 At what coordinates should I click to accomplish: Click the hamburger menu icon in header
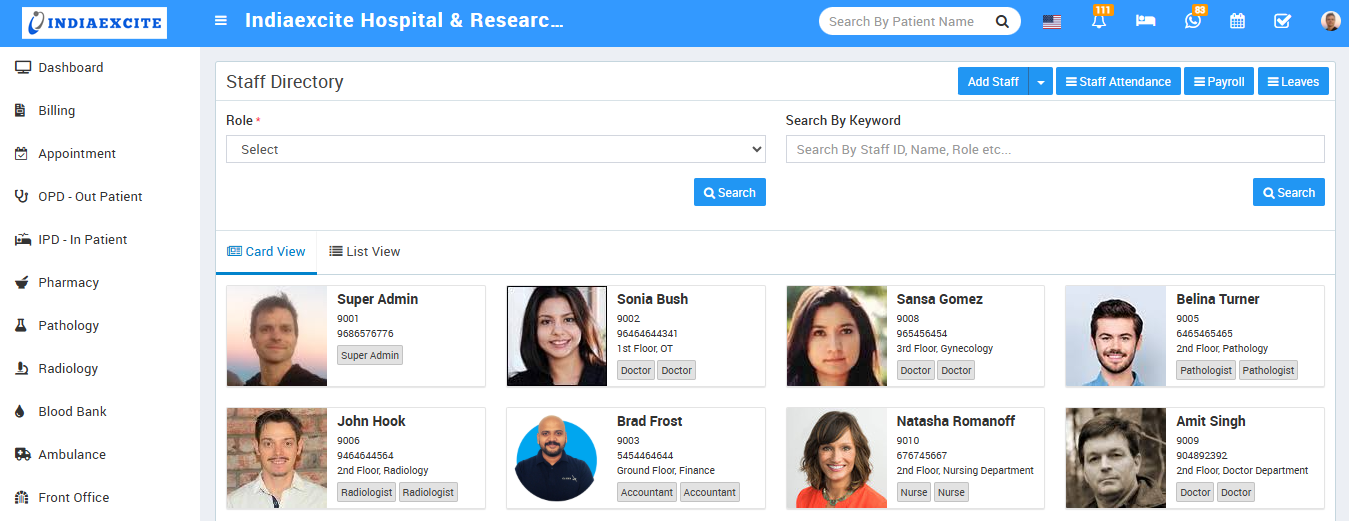221,21
